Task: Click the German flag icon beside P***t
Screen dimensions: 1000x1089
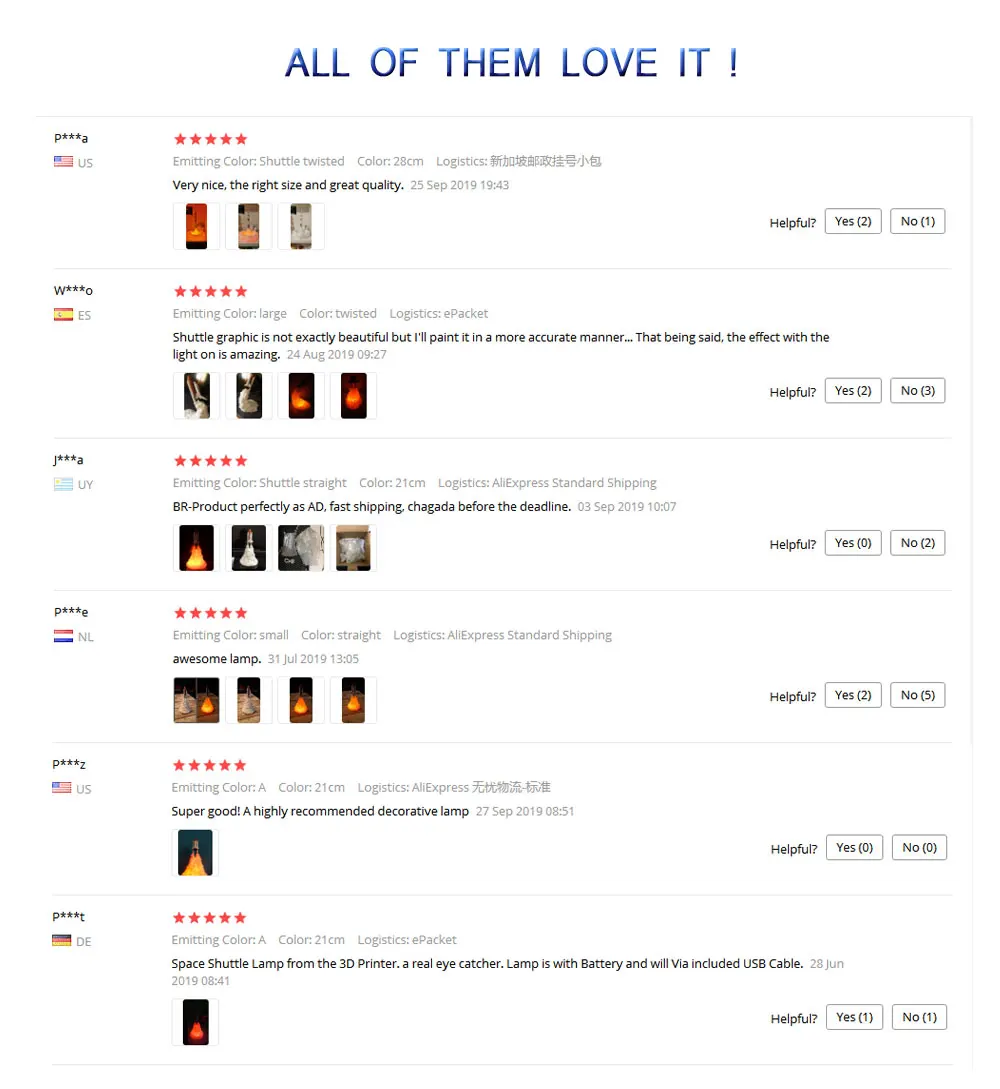Action: pyautogui.click(x=62, y=940)
